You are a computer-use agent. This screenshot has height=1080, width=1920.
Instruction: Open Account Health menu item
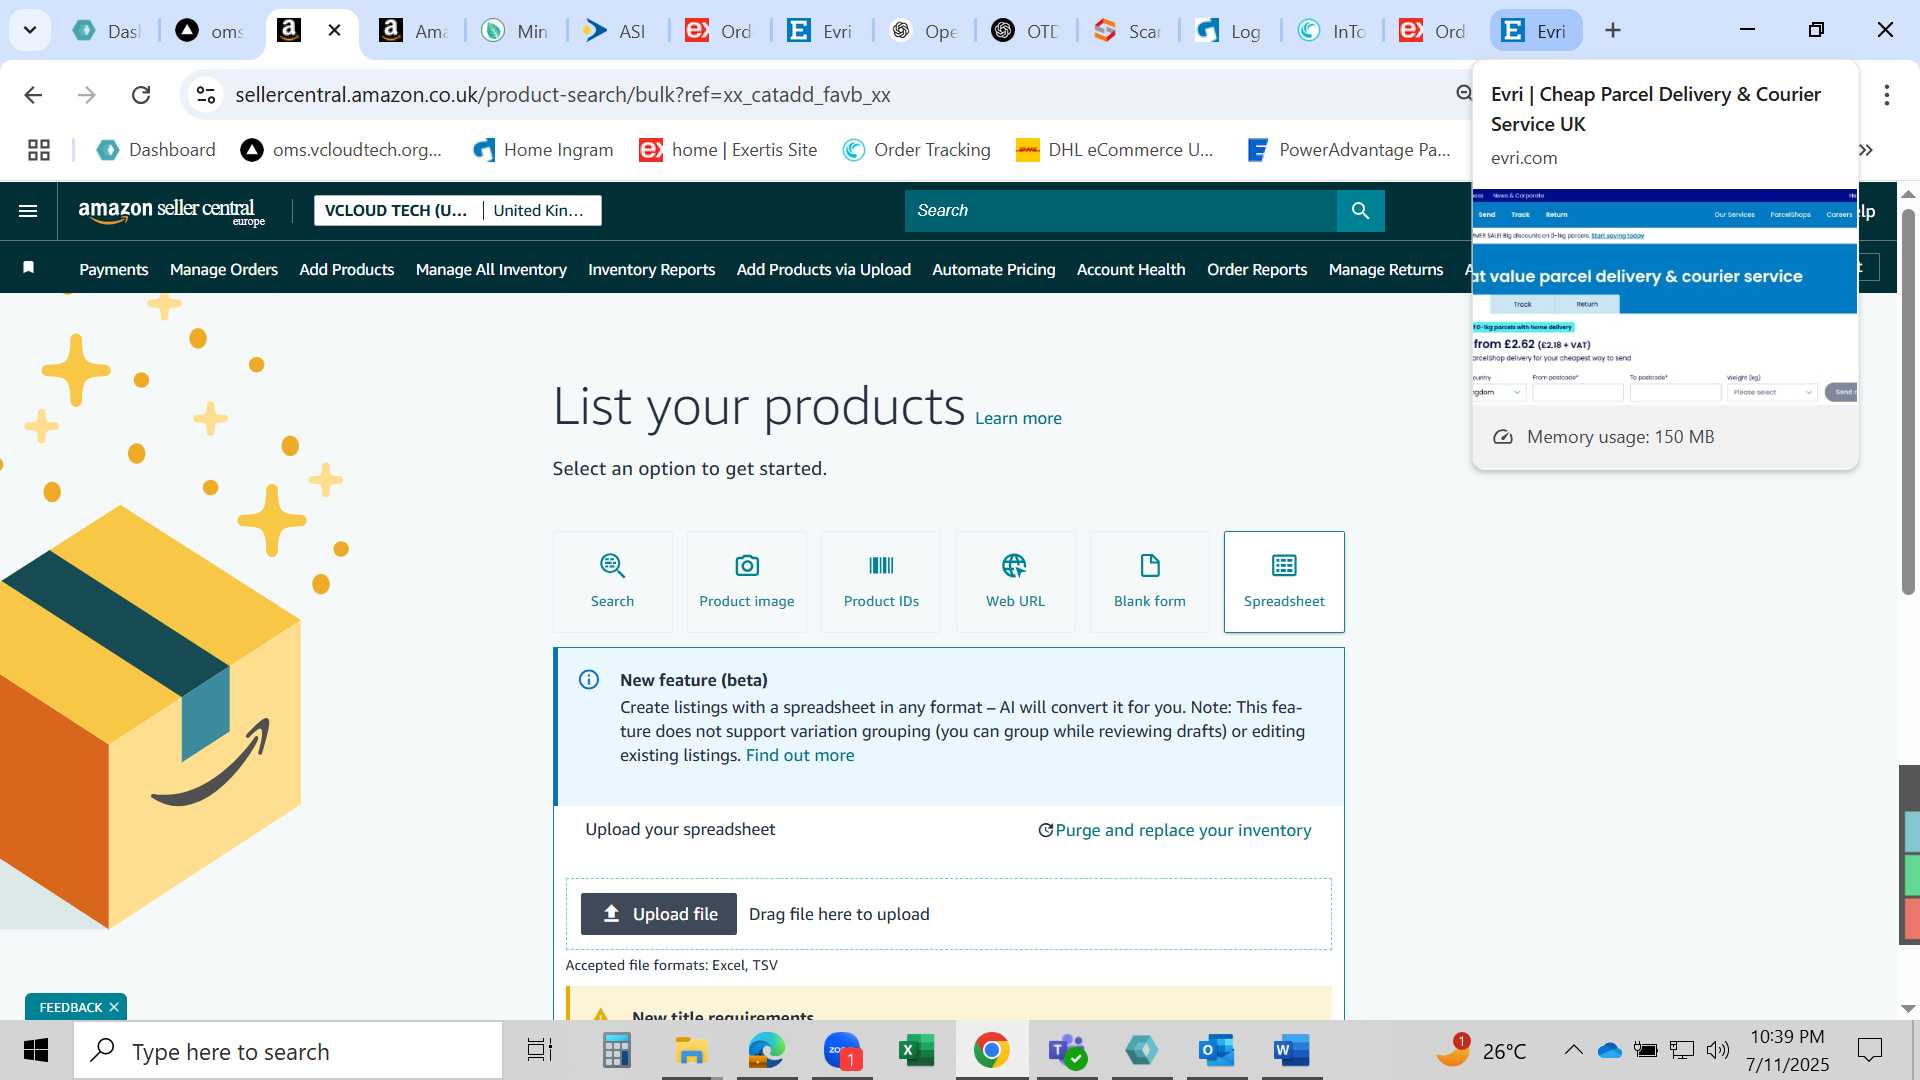1131,269
